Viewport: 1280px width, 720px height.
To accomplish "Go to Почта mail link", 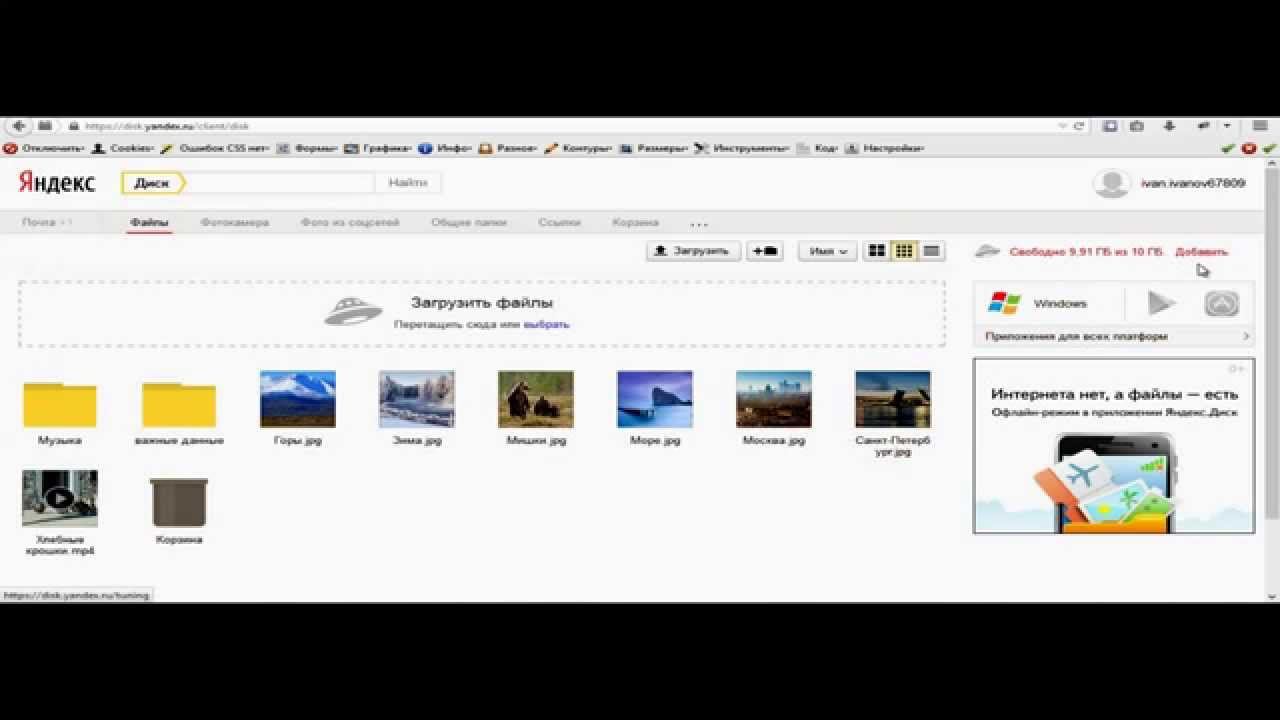I will coord(40,222).
